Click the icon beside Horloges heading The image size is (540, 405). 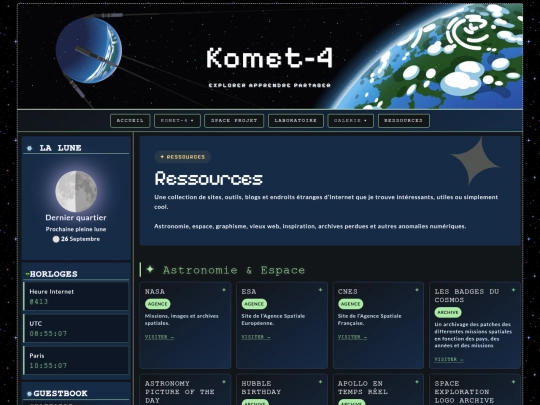(28, 274)
